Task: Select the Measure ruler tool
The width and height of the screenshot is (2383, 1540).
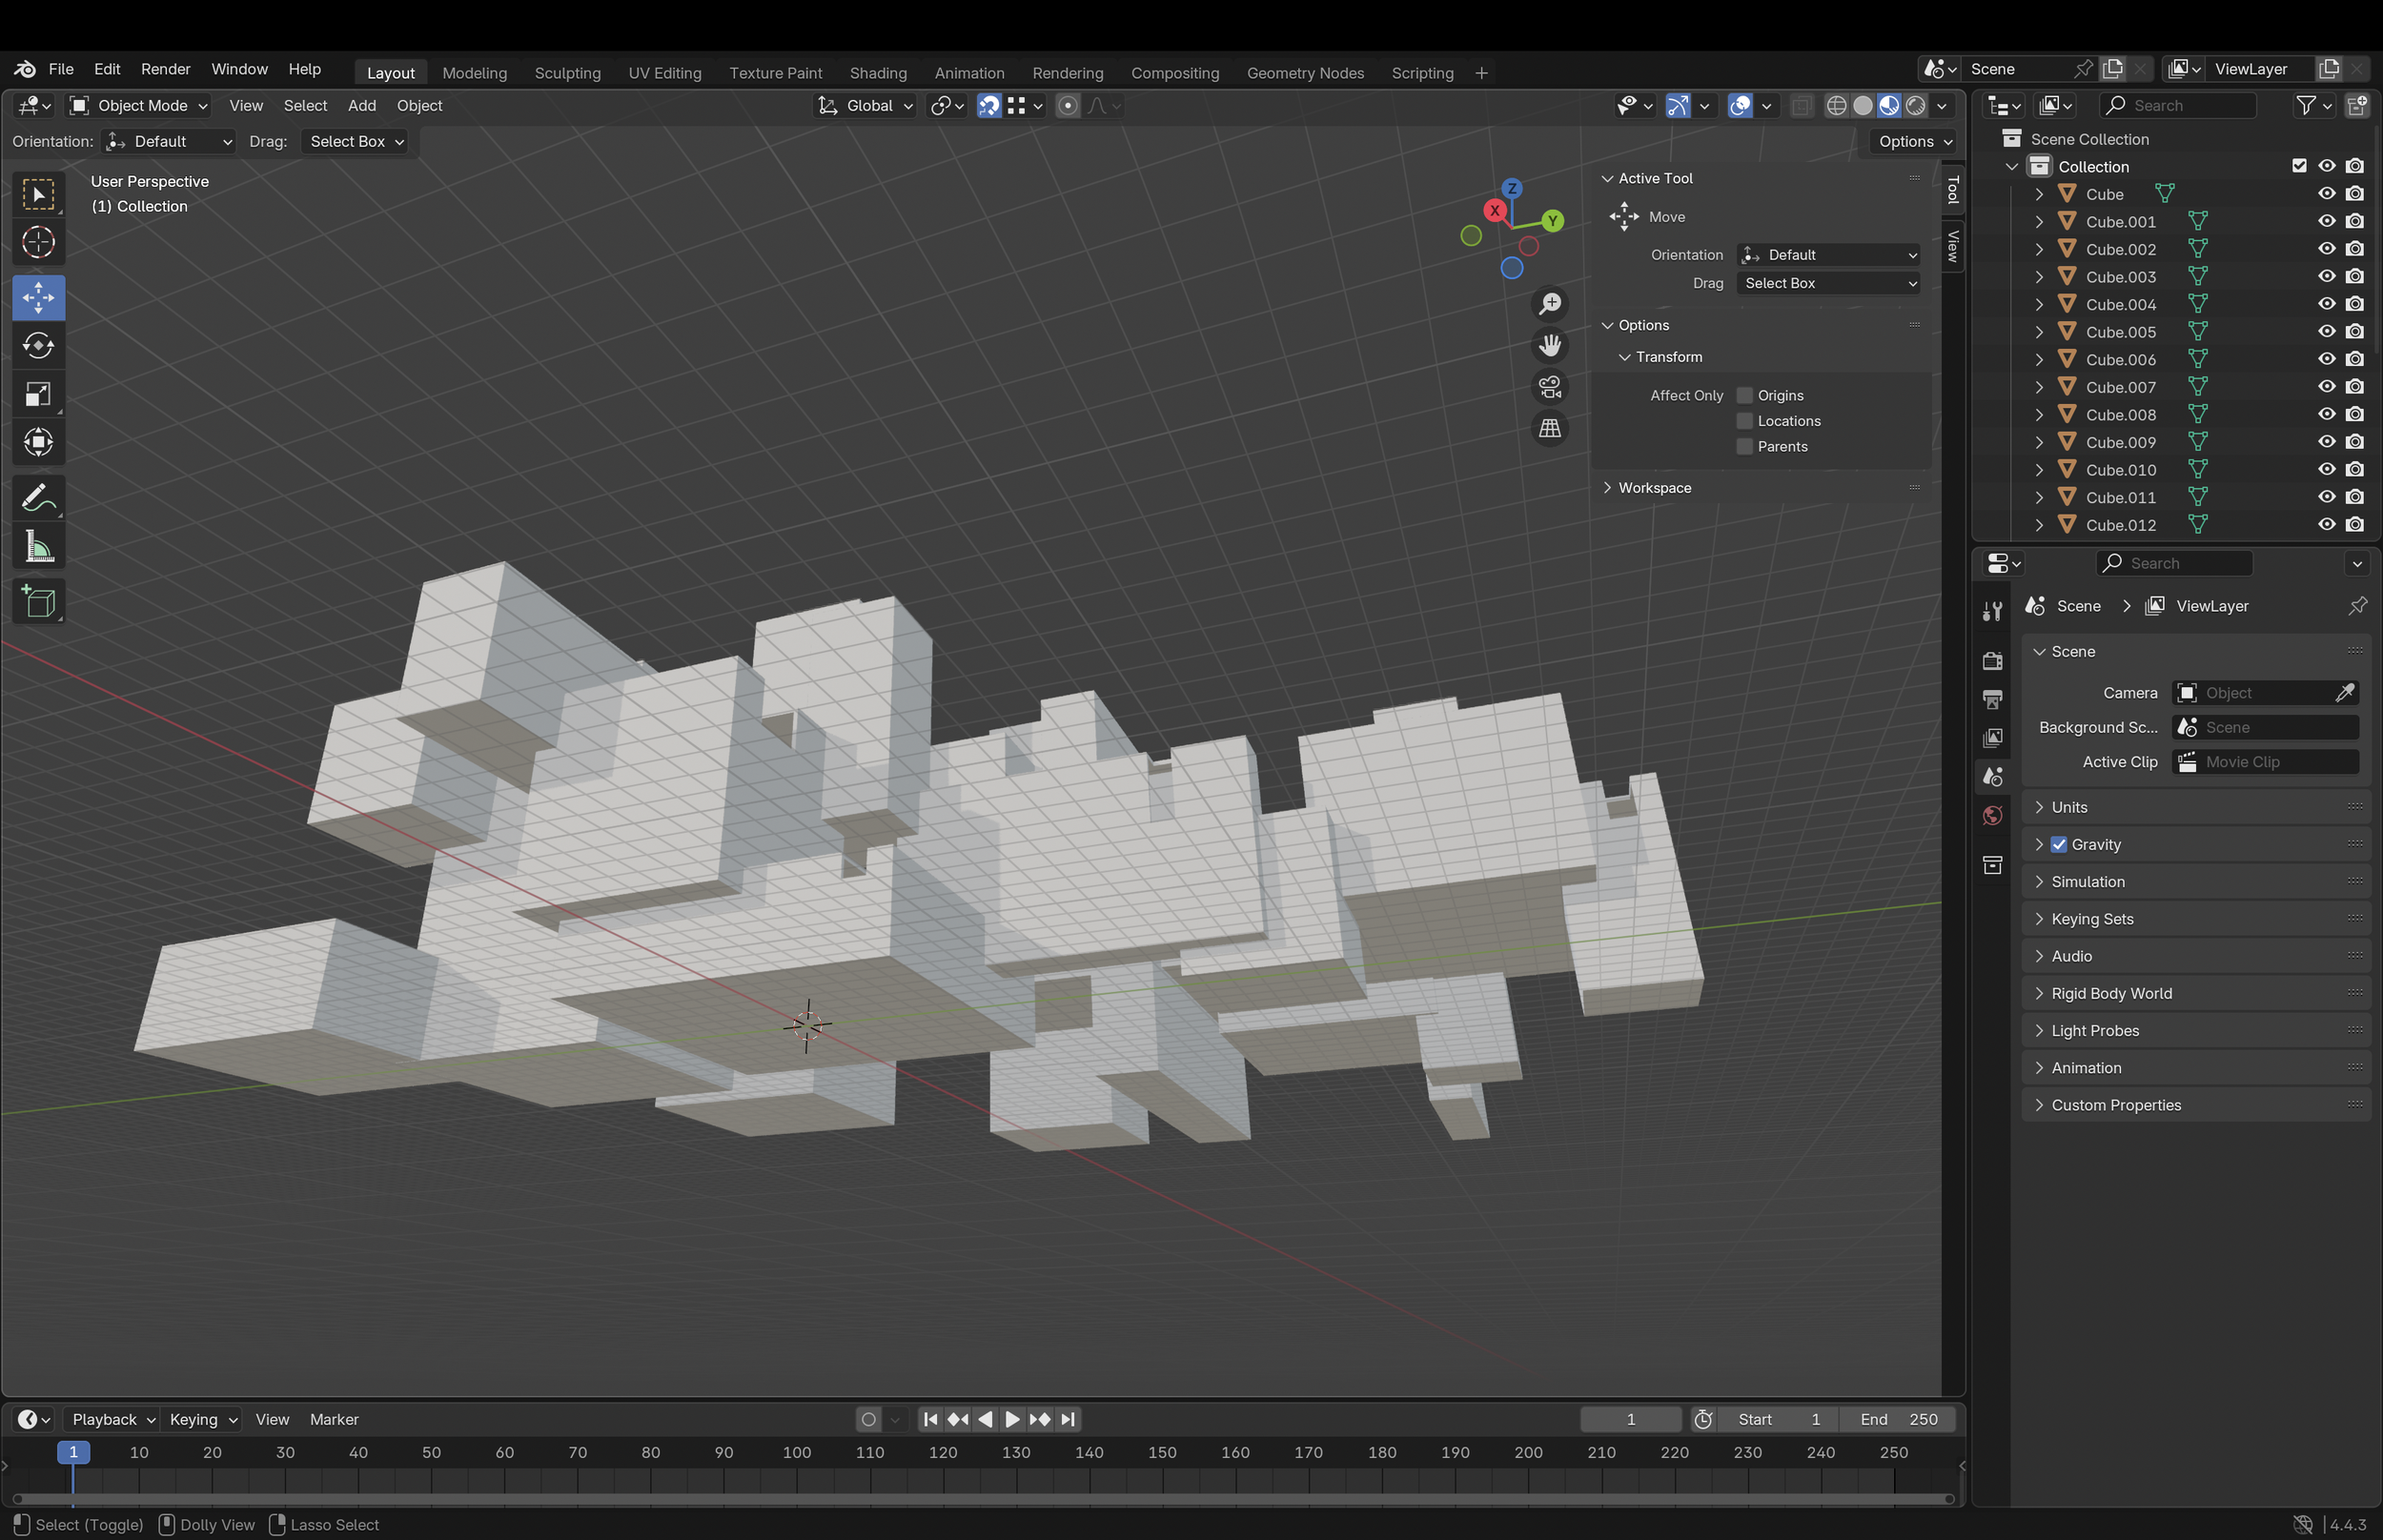Action: pyautogui.click(x=38, y=547)
